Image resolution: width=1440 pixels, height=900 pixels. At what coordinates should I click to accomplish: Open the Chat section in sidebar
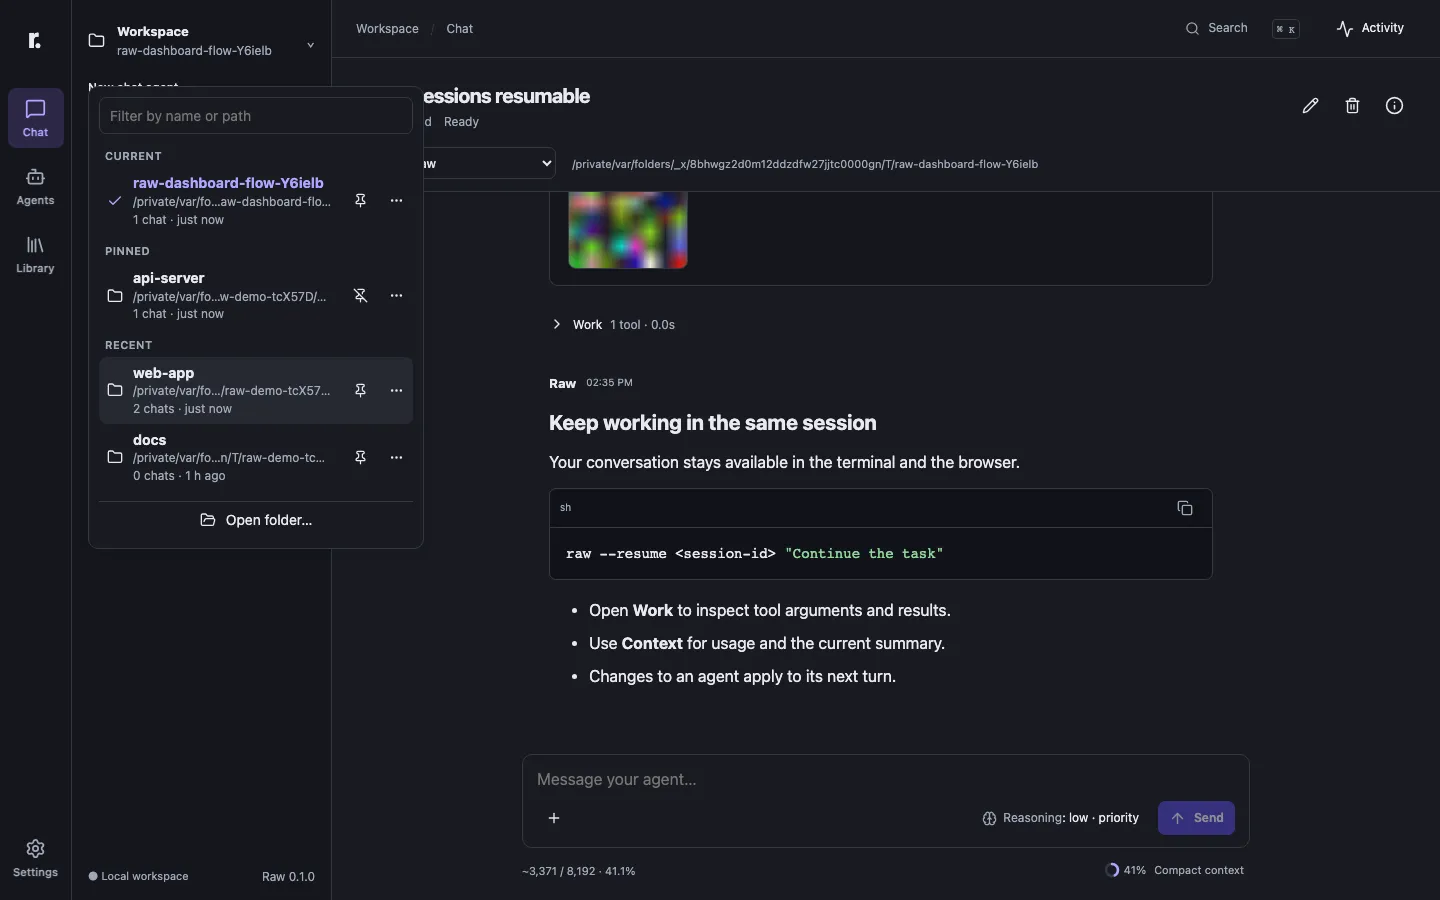36,118
